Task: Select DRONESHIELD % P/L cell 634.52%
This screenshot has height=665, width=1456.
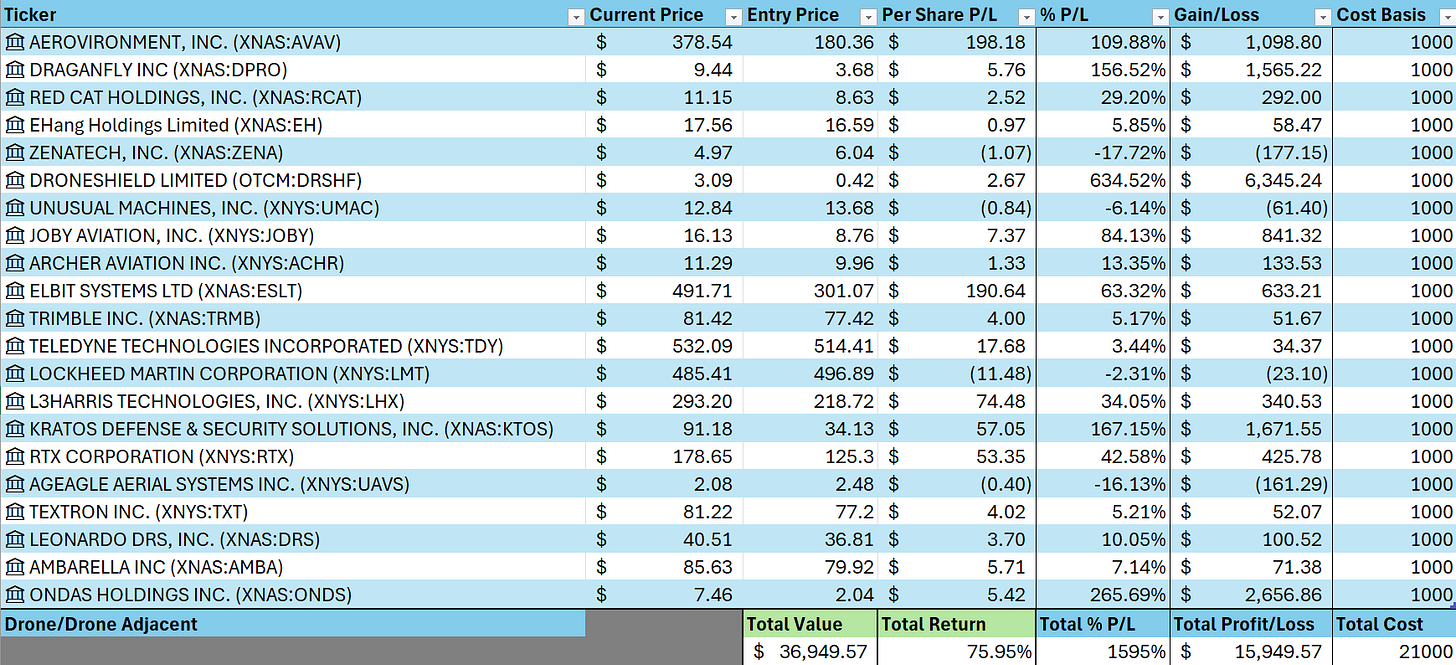Action: [x=1104, y=180]
